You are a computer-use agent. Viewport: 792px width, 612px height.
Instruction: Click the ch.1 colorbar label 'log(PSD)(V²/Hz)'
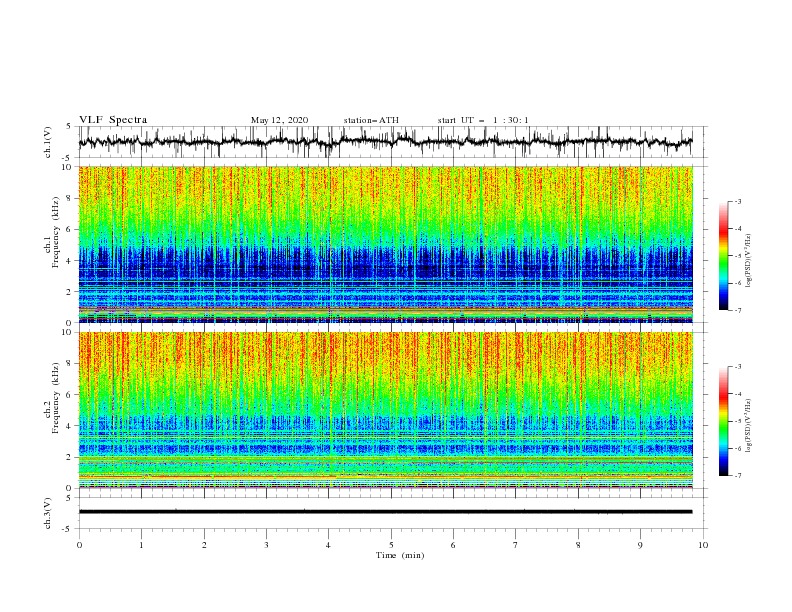pyautogui.click(x=749, y=261)
